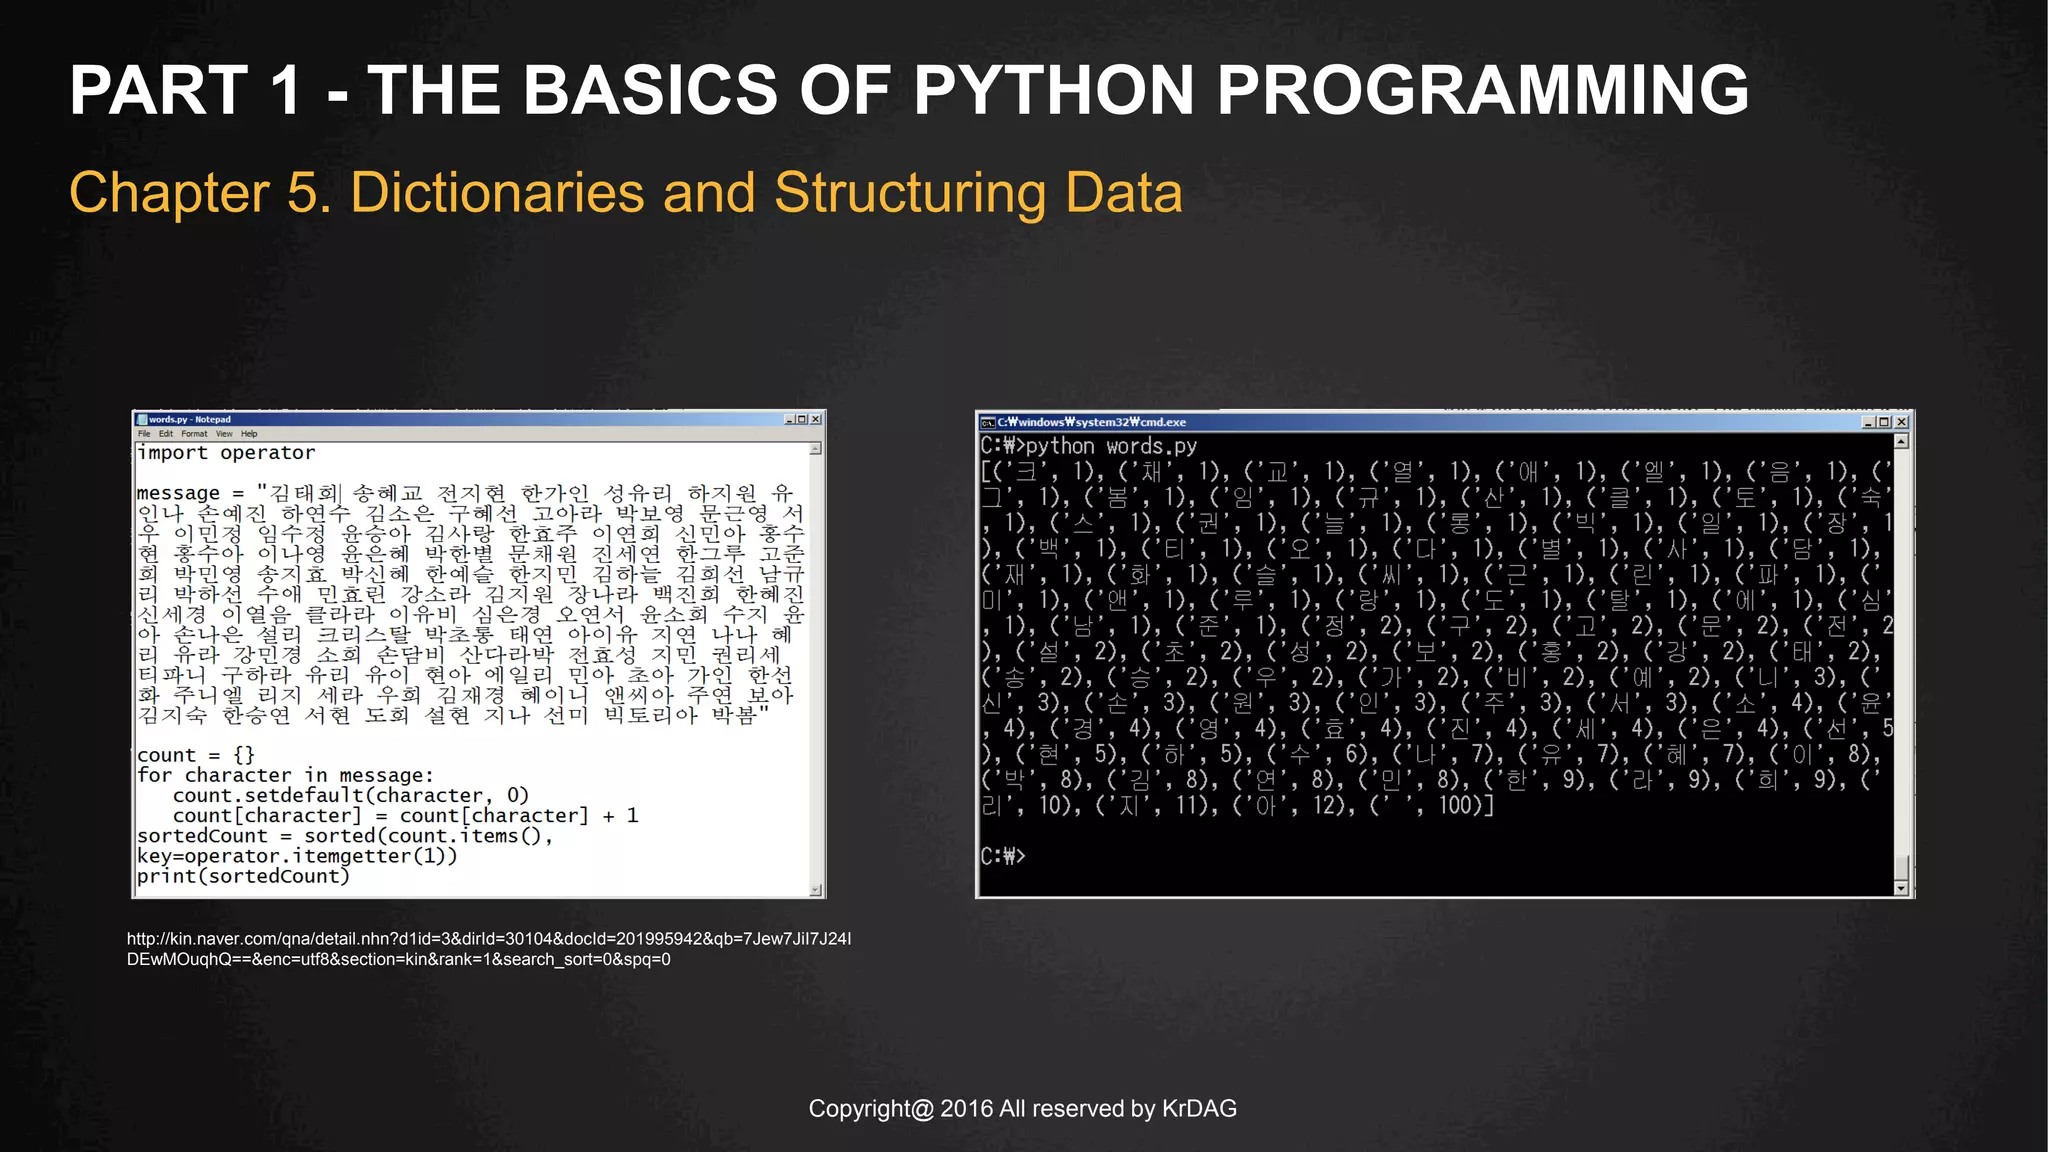Click Notepad scrollbar up arrow
This screenshot has height=1152, width=2048.
click(816, 449)
